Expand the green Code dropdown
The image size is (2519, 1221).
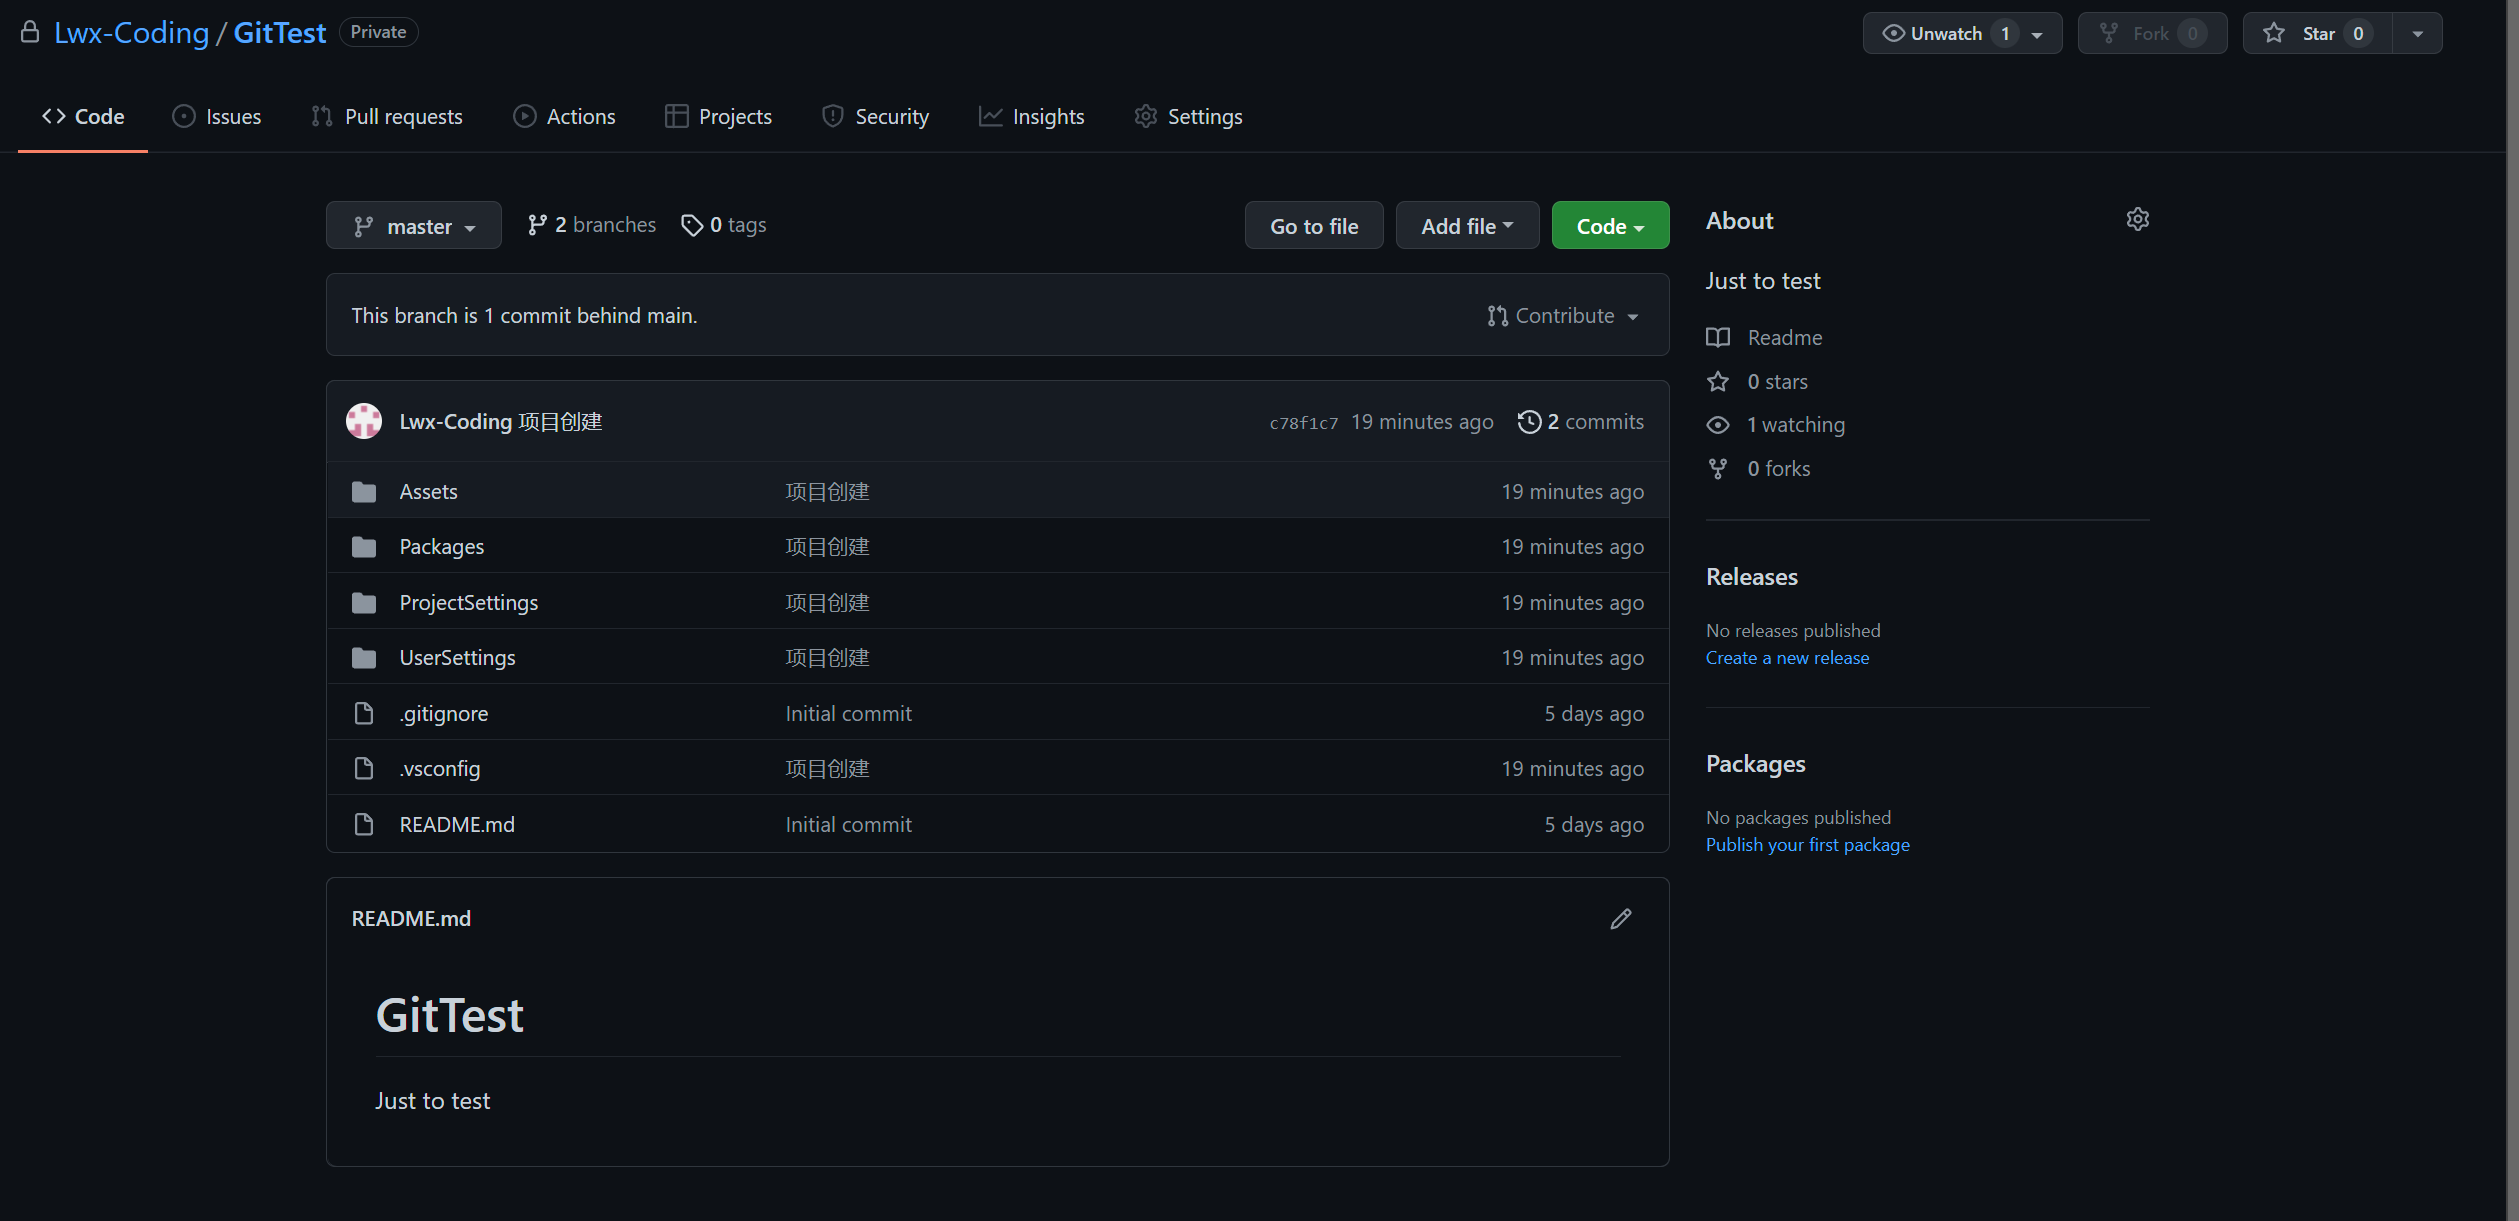pyautogui.click(x=1609, y=227)
